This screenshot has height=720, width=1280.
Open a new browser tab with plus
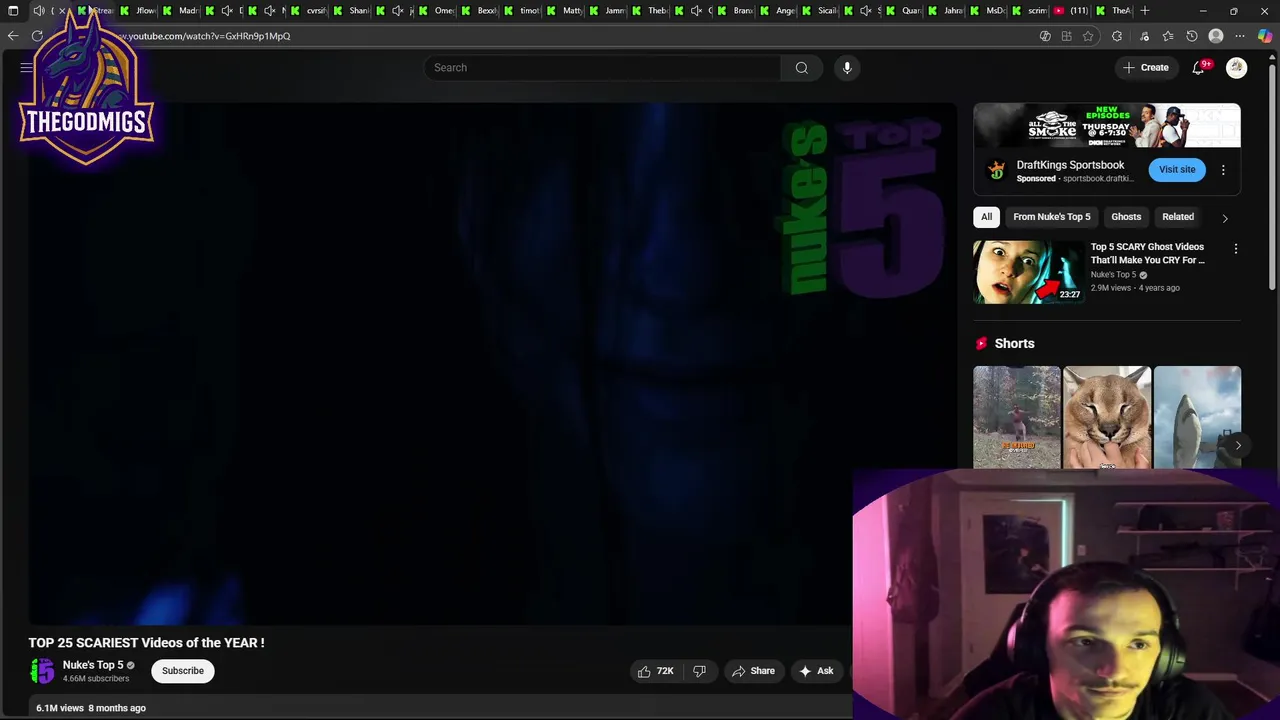[x=1145, y=11]
